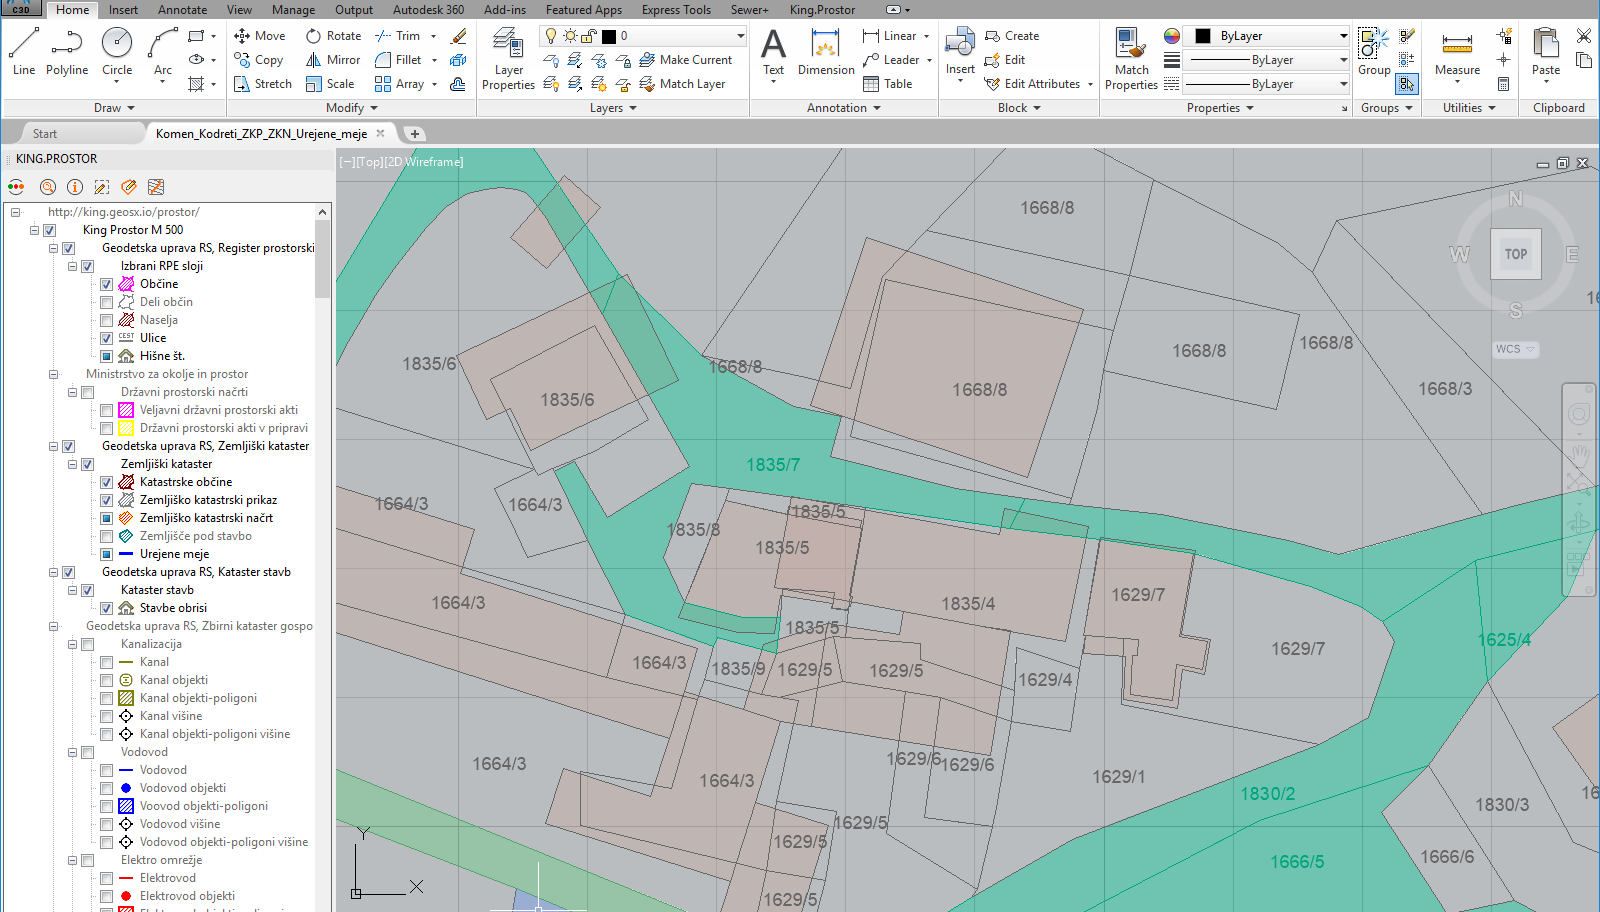Open the Annotate ribbon tab
1600x912 pixels.
(x=182, y=10)
